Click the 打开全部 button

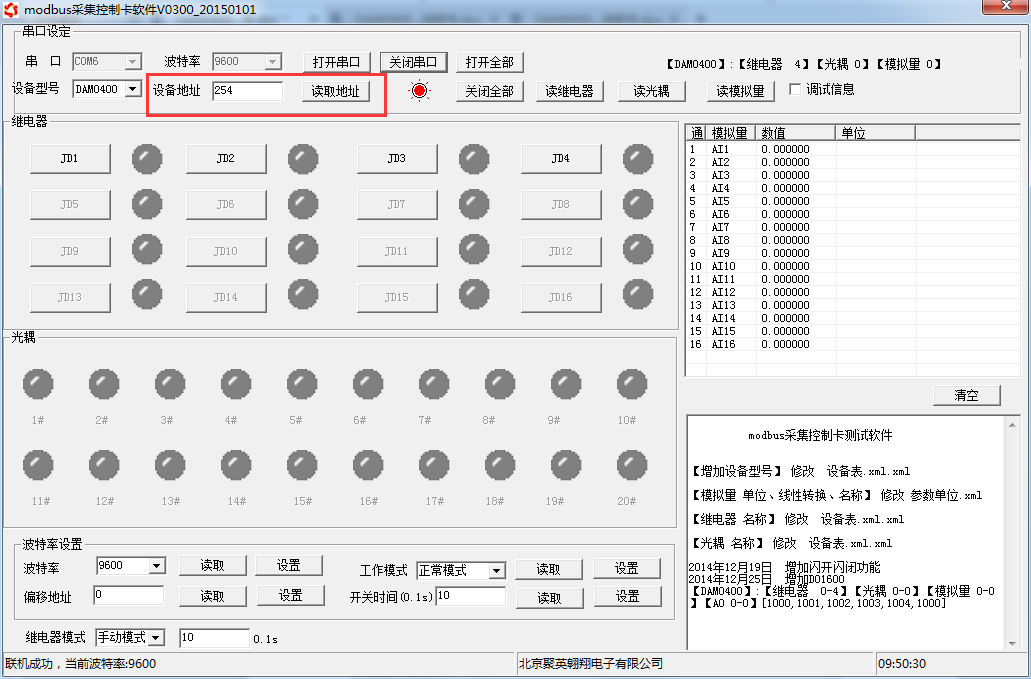490,62
